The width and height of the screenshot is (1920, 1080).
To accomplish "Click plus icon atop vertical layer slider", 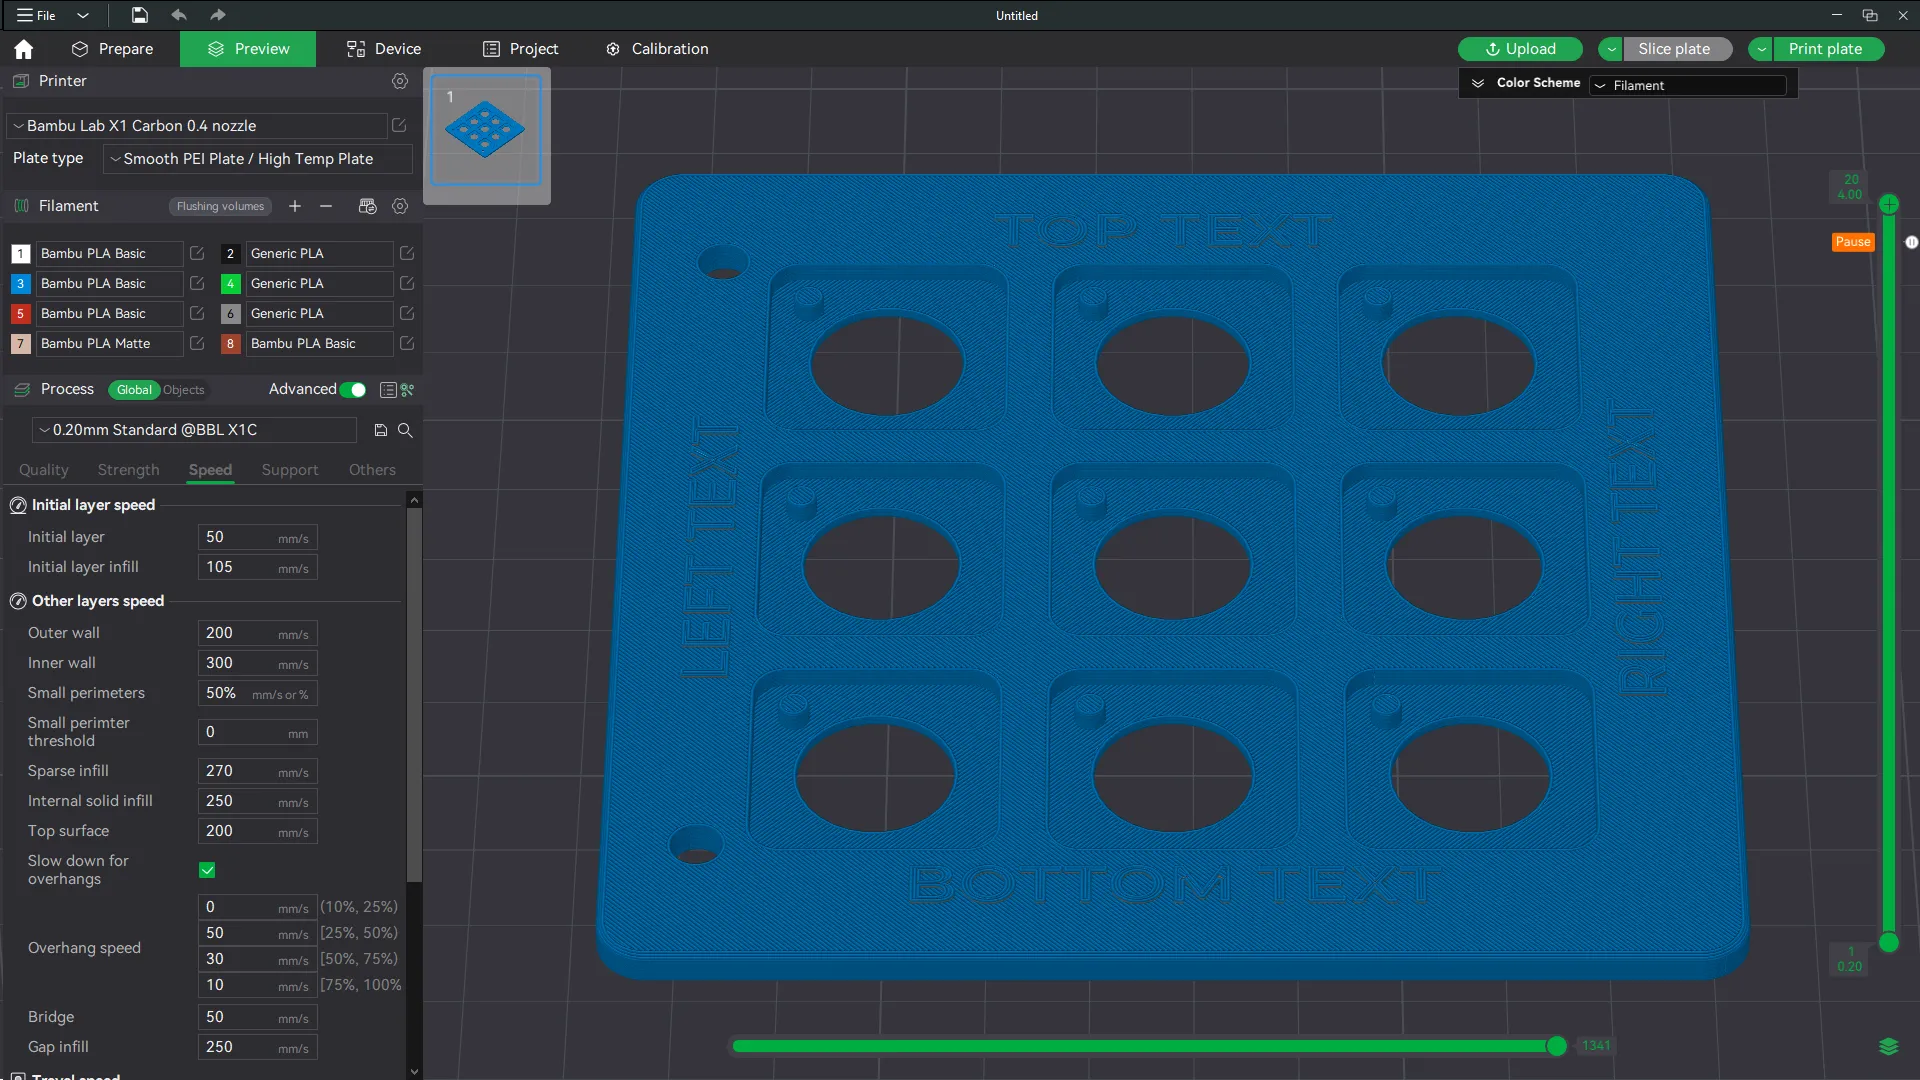I will 1889,204.
